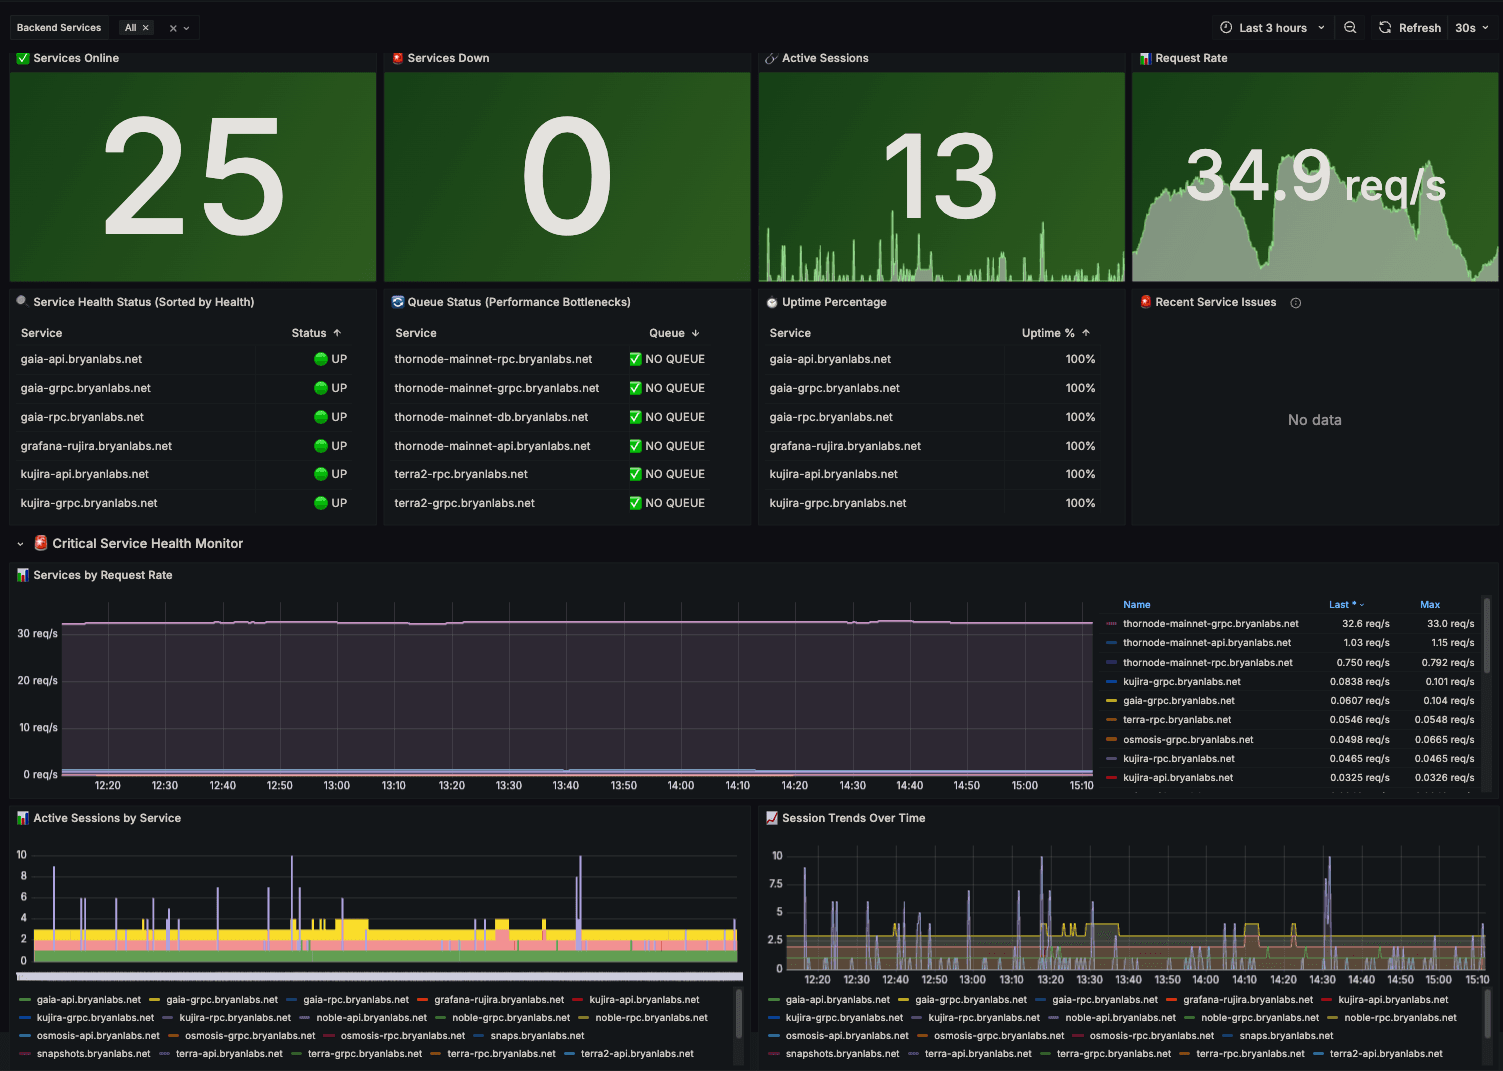Collapse the Critical Service Health Monitor row chevron
Image resolution: width=1503 pixels, height=1071 pixels.
(x=20, y=544)
